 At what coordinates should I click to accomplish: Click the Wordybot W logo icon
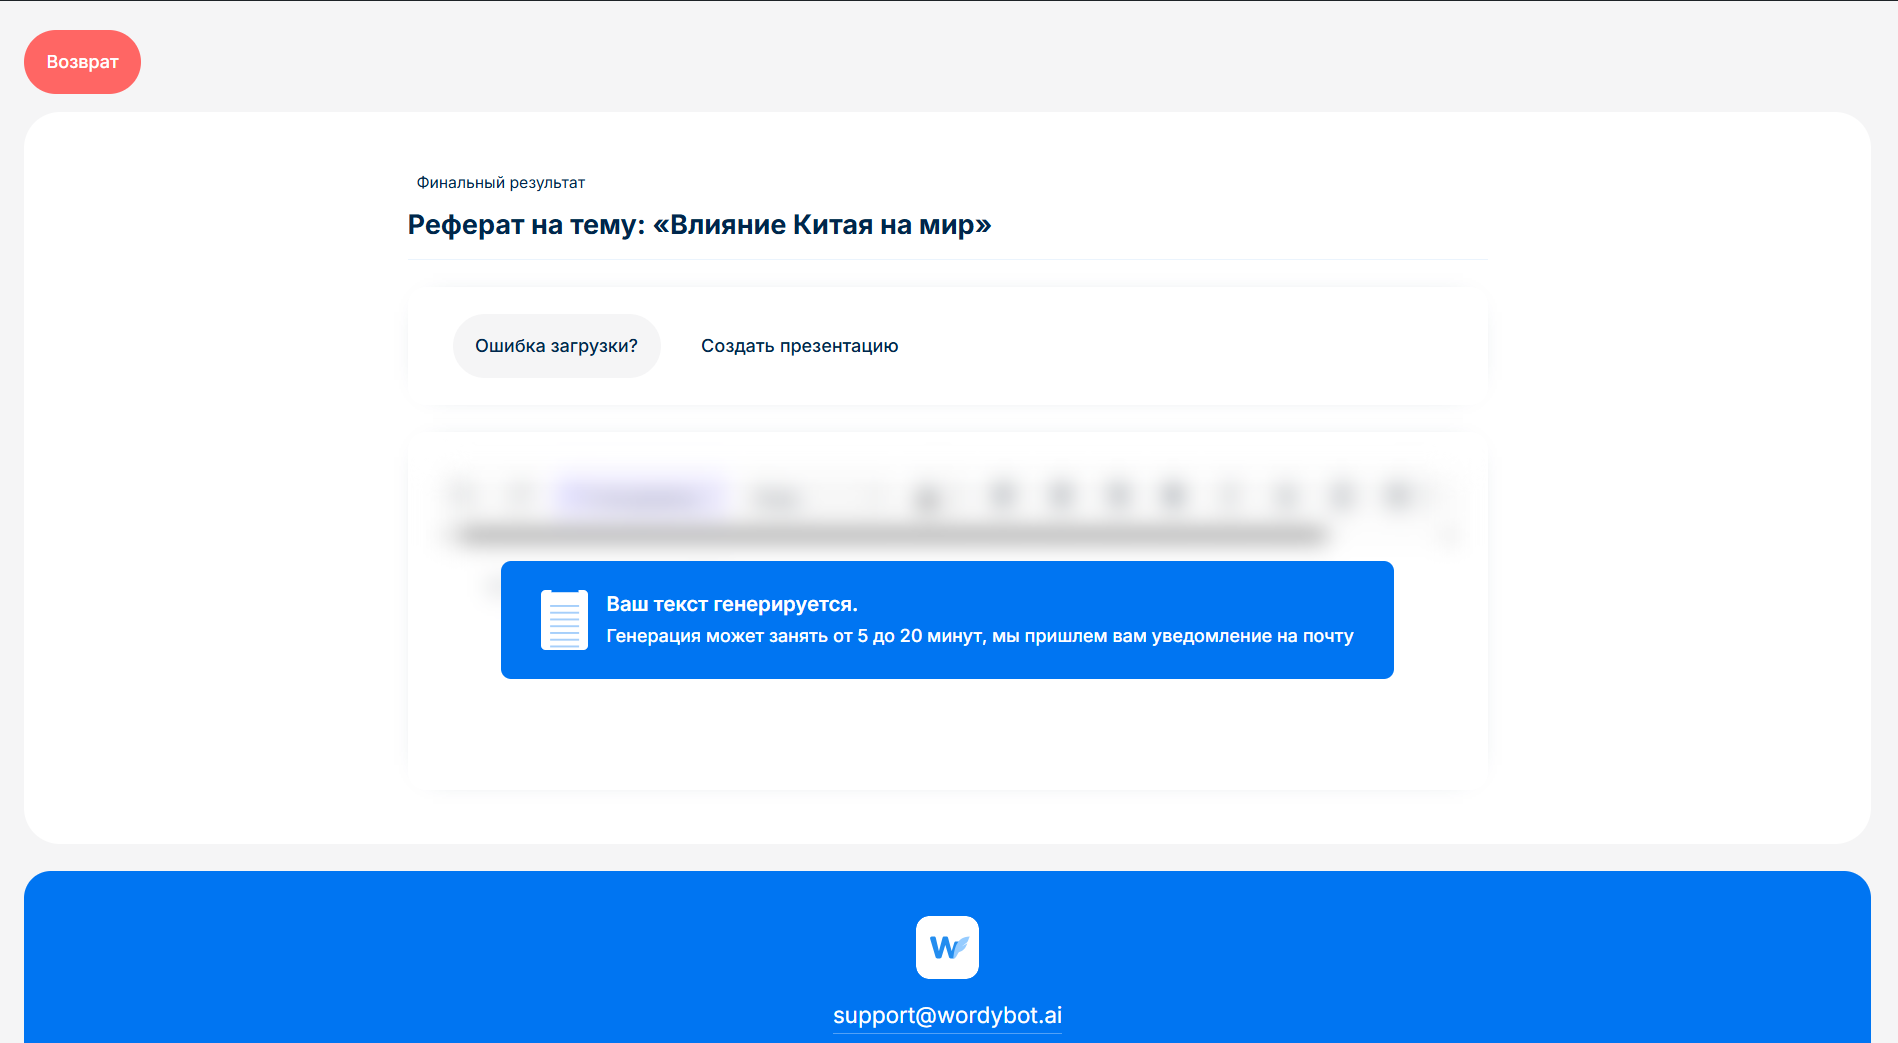click(947, 947)
